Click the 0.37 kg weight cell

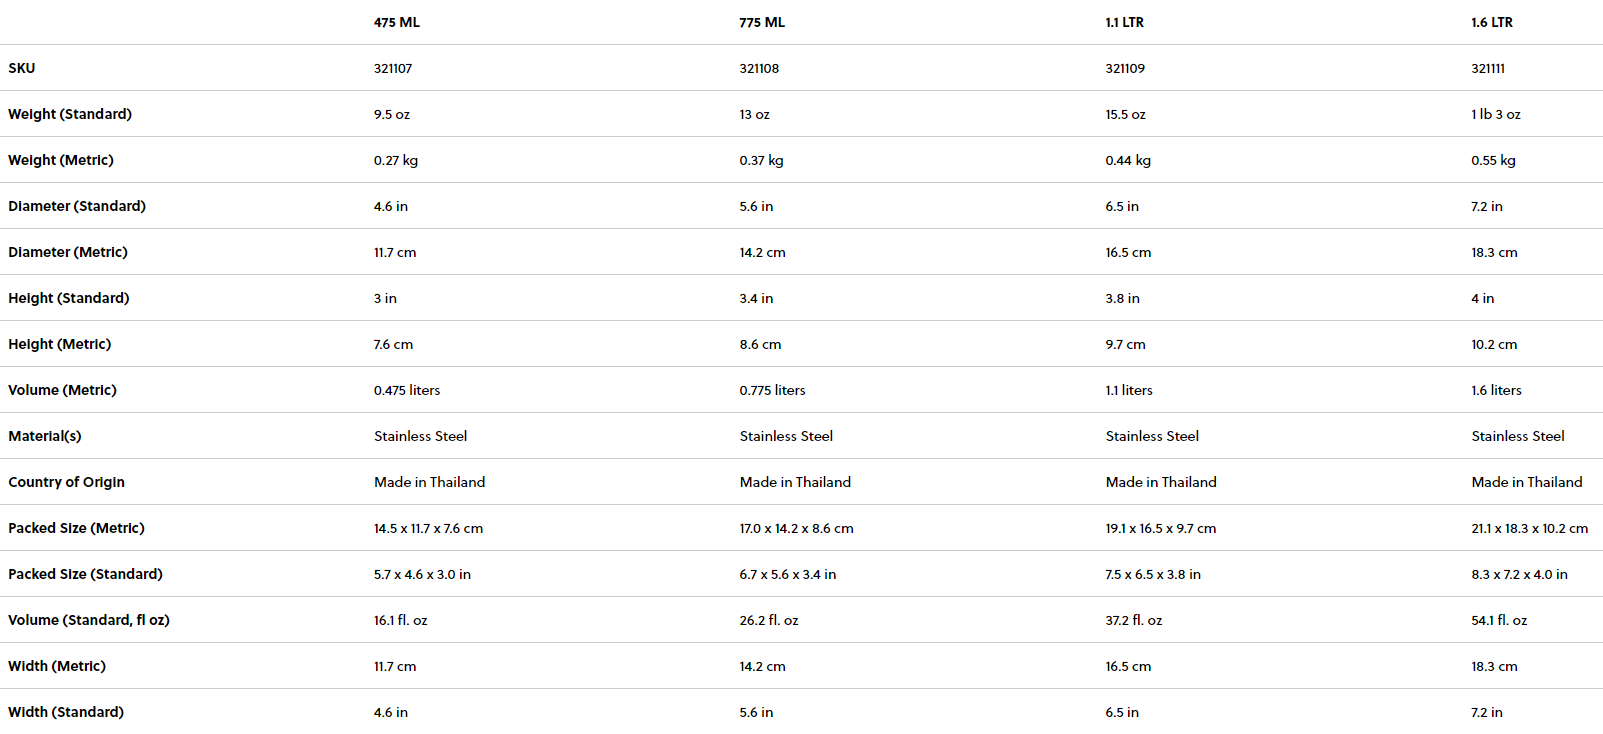[761, 160]
